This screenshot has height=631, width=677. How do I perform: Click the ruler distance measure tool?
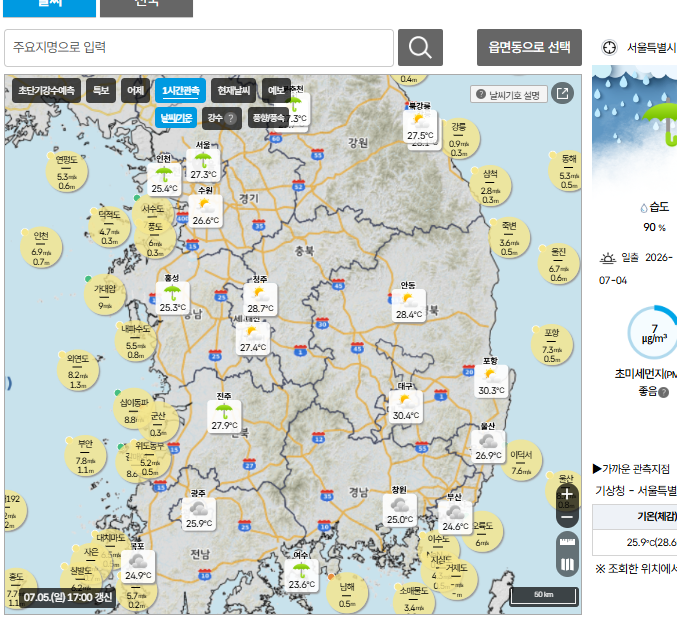pos(567,542)
